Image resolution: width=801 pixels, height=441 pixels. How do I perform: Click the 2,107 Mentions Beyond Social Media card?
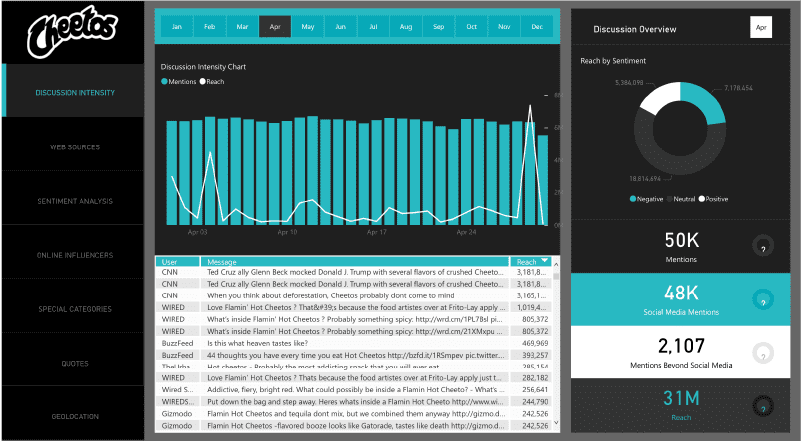click(x=680, y=353)
